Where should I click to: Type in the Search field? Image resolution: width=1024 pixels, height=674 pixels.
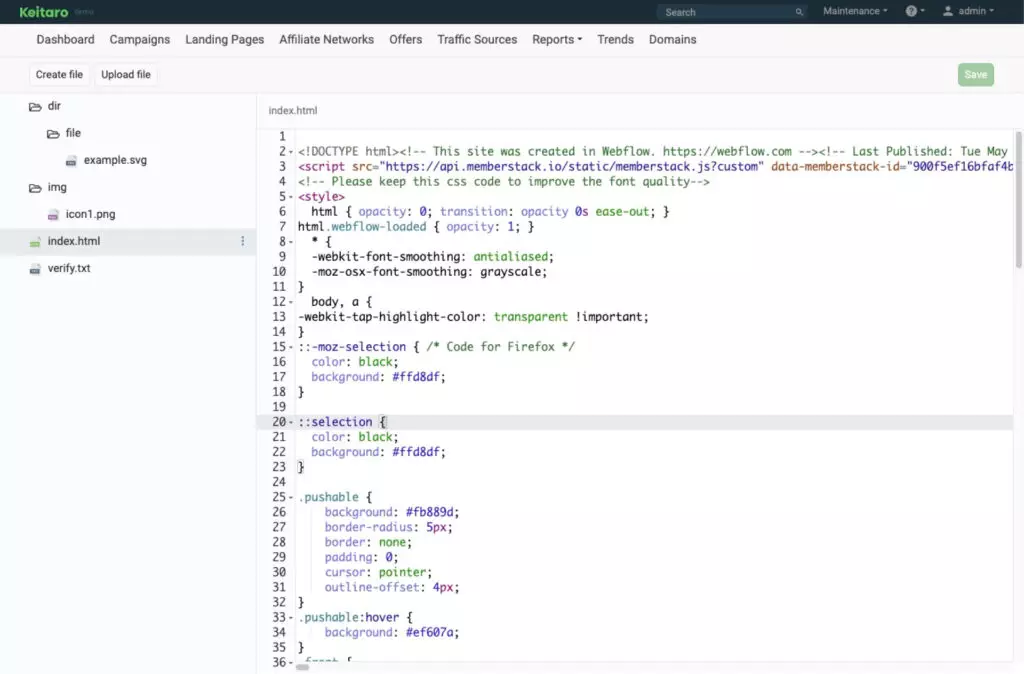725,12
